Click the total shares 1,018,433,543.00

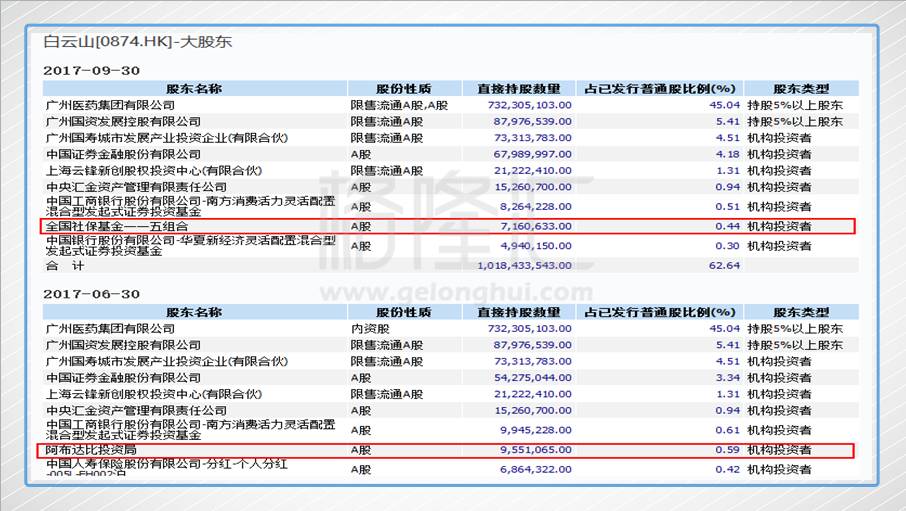click(525, 265)
